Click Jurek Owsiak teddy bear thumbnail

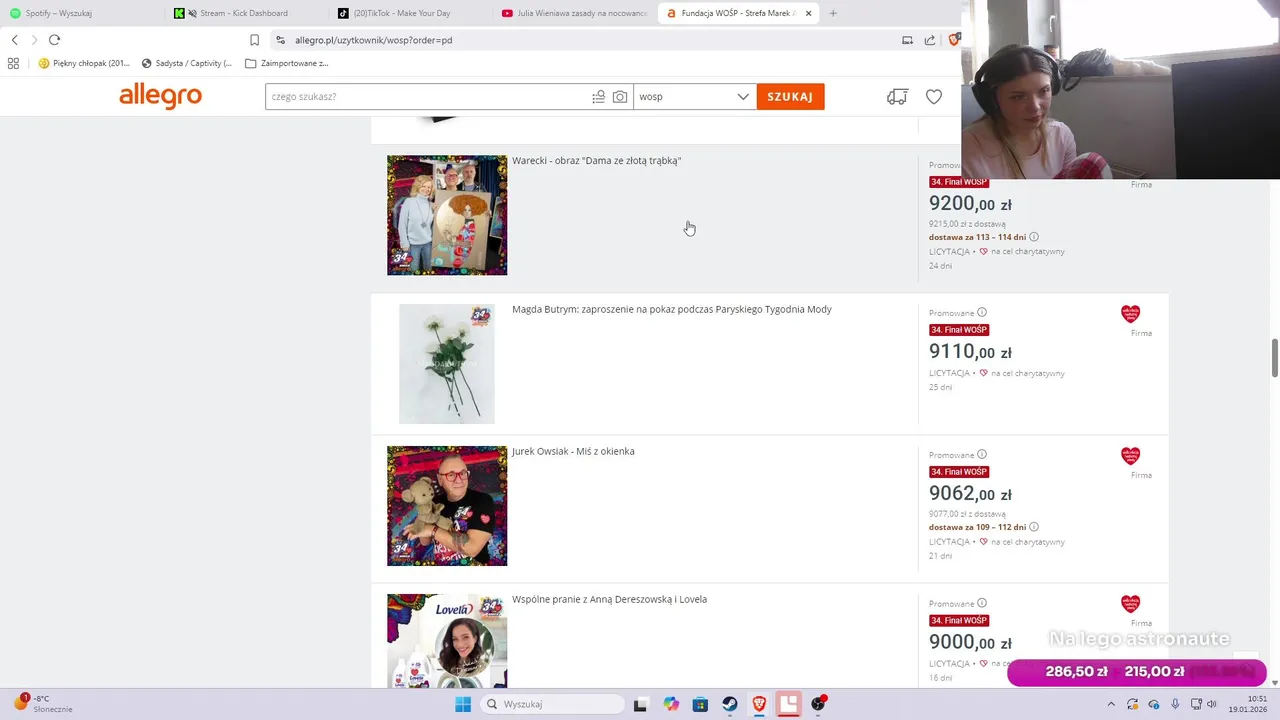(447, 506)
